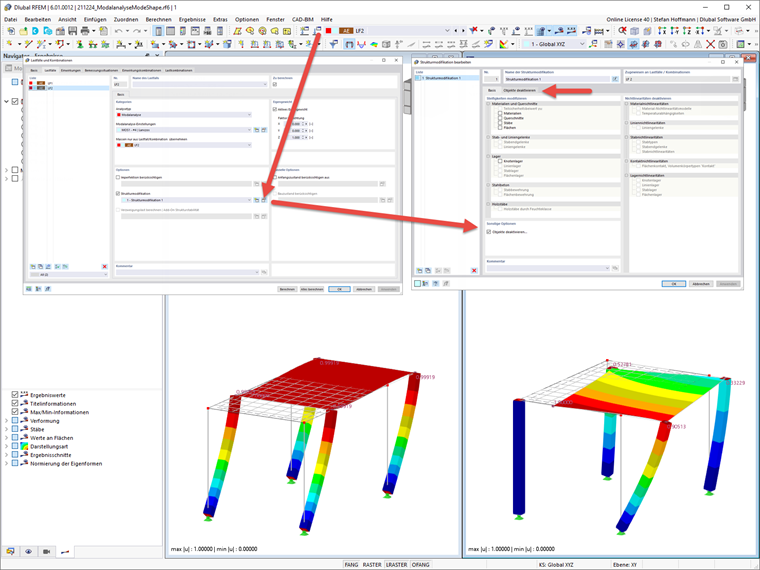Click Abbrechen in Lastfälle und Kombinationen dialog
Screen dimensions: 760x570
click(364, 289)
